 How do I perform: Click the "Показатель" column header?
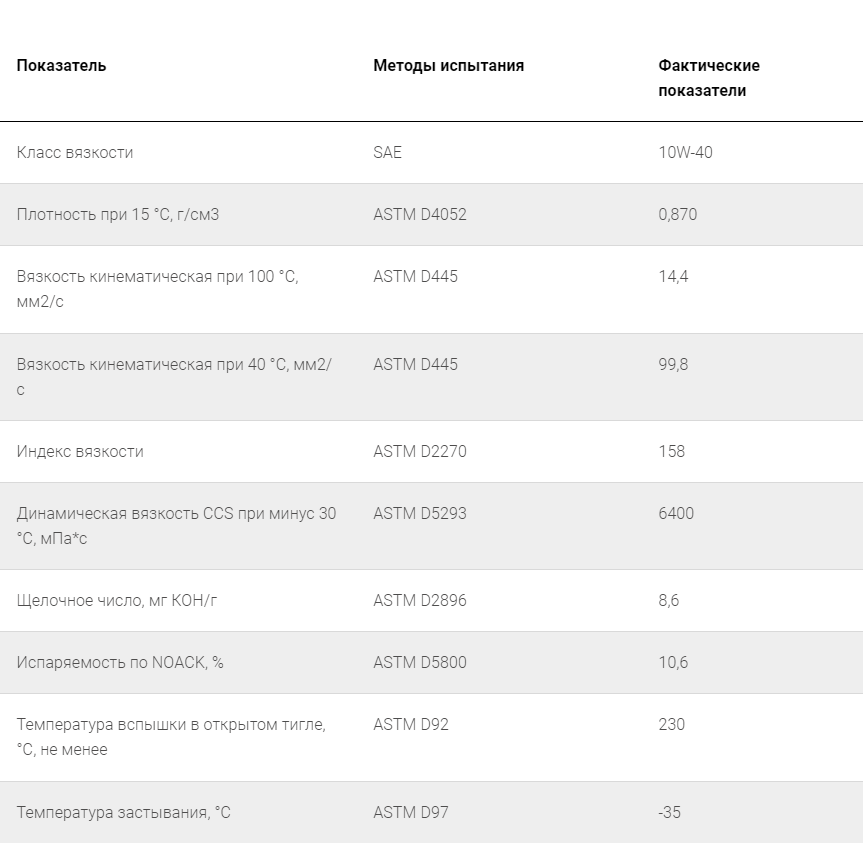[61, 66]
